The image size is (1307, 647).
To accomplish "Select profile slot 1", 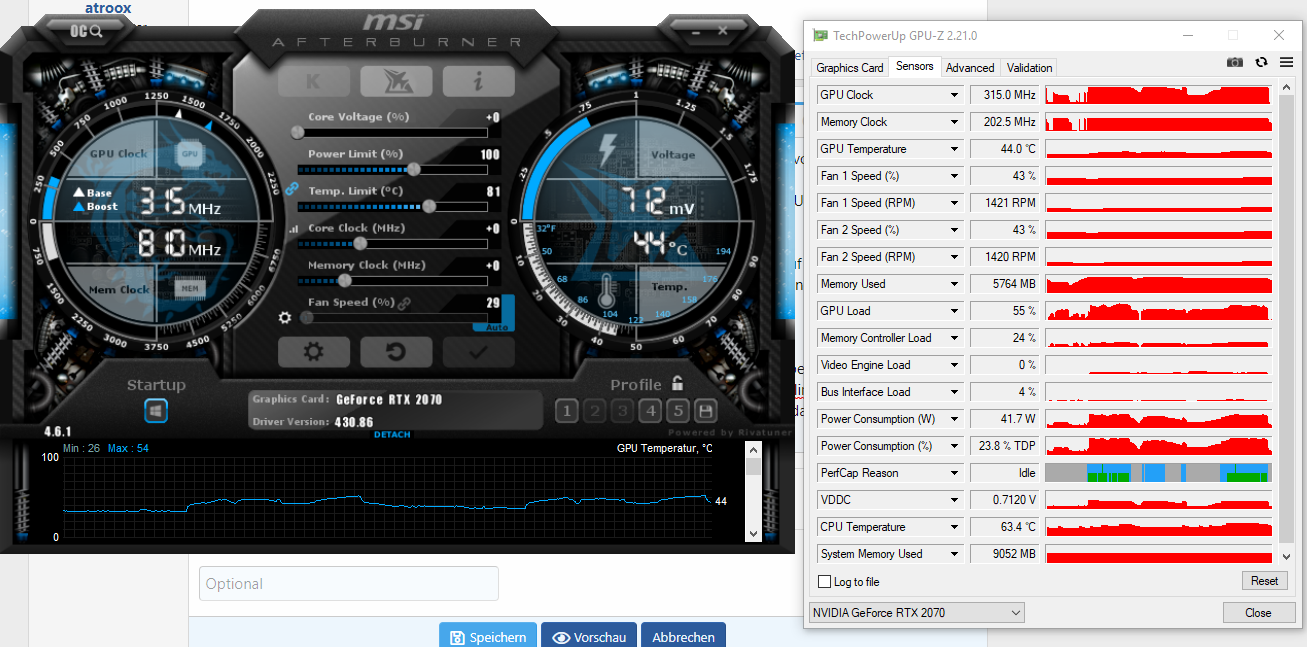I will [x=567, y=411].
